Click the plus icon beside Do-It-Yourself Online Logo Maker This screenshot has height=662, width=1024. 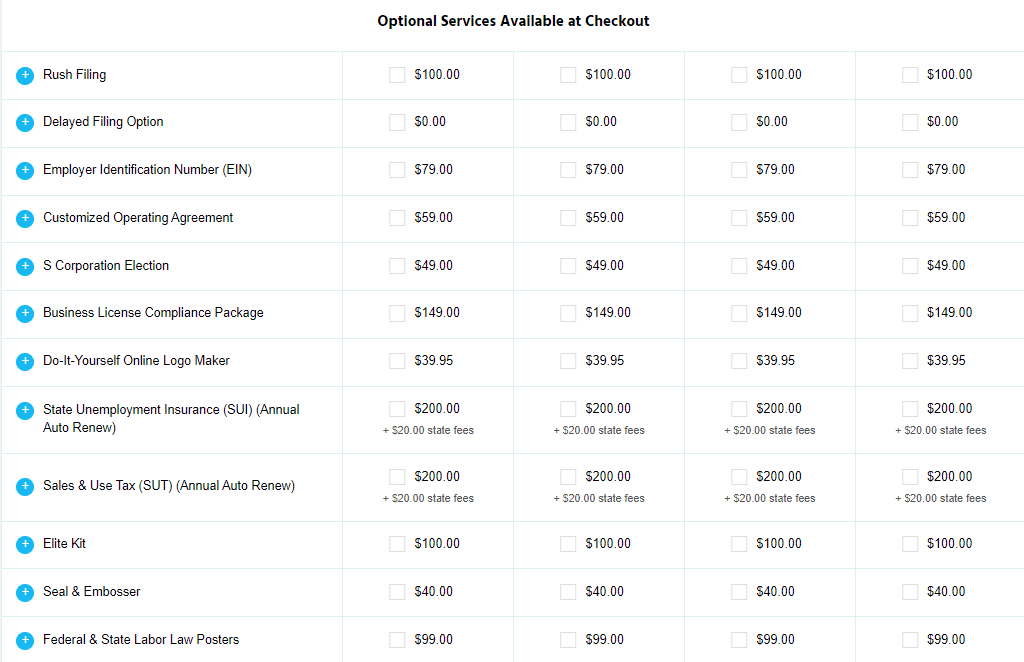(x=26, y=361)
